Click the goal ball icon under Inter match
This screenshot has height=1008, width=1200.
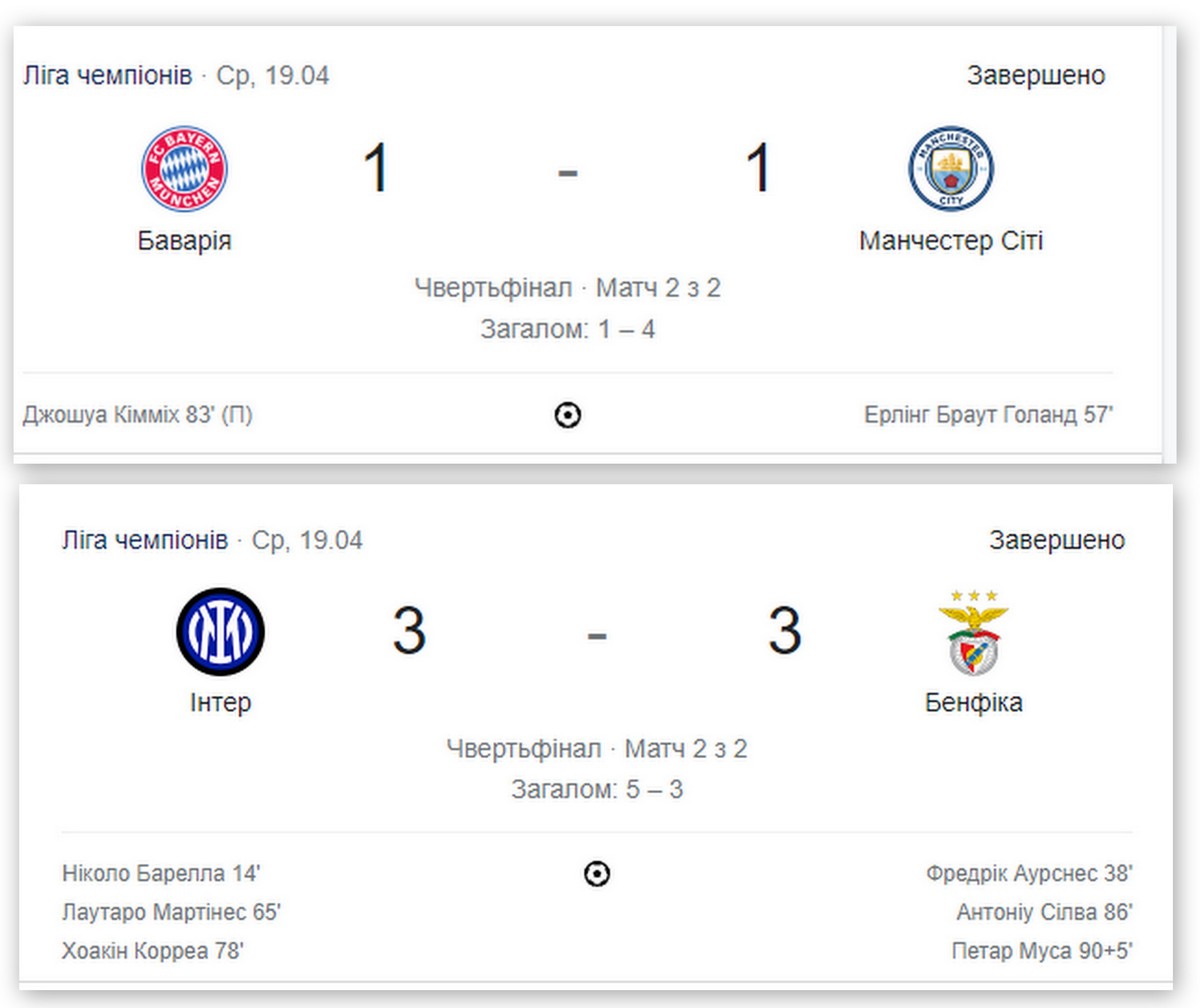tap(597, 875)
